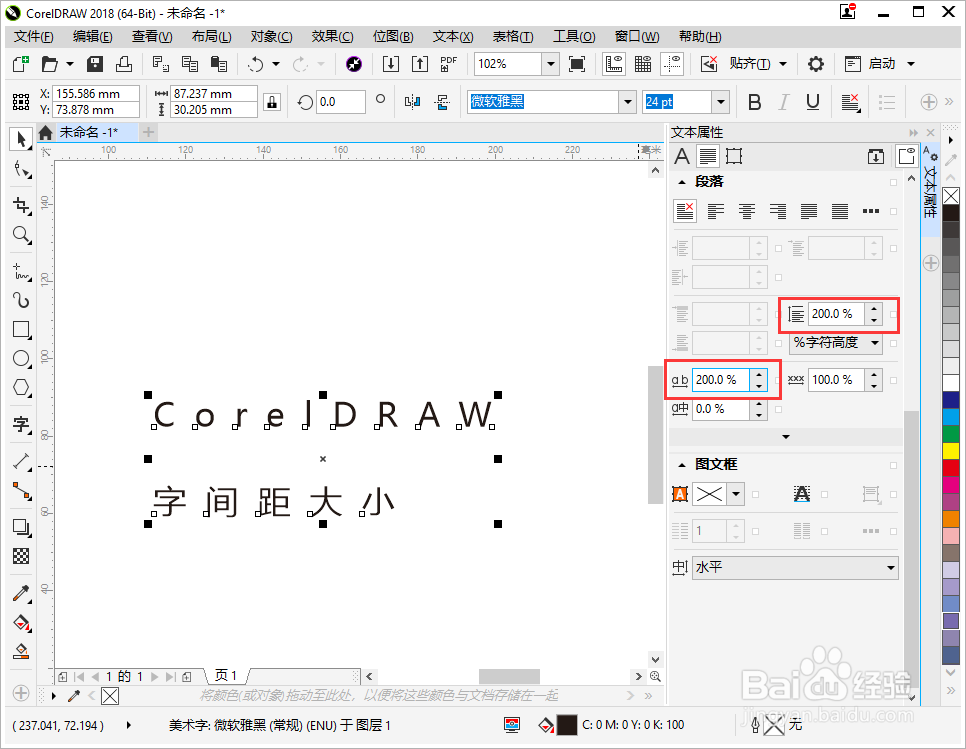Open the 对象(C) menu

point(271,36)
